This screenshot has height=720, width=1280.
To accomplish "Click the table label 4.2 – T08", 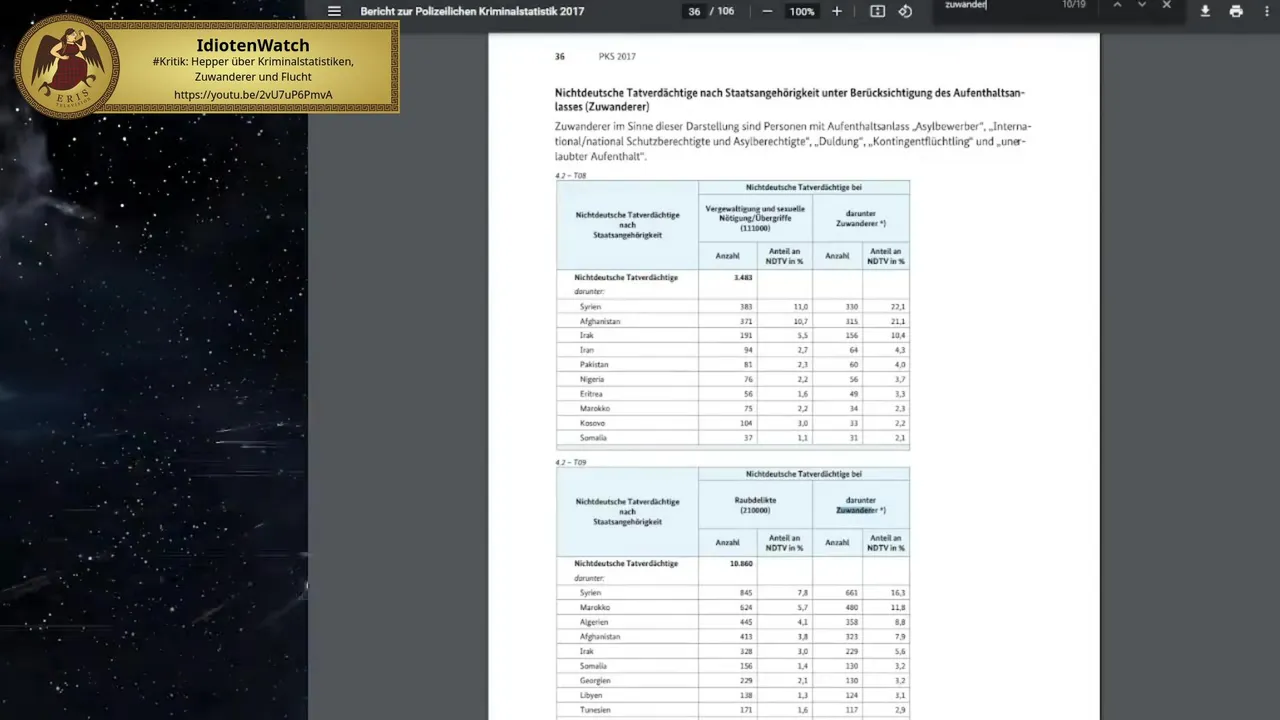I will (x=570, y=175).
